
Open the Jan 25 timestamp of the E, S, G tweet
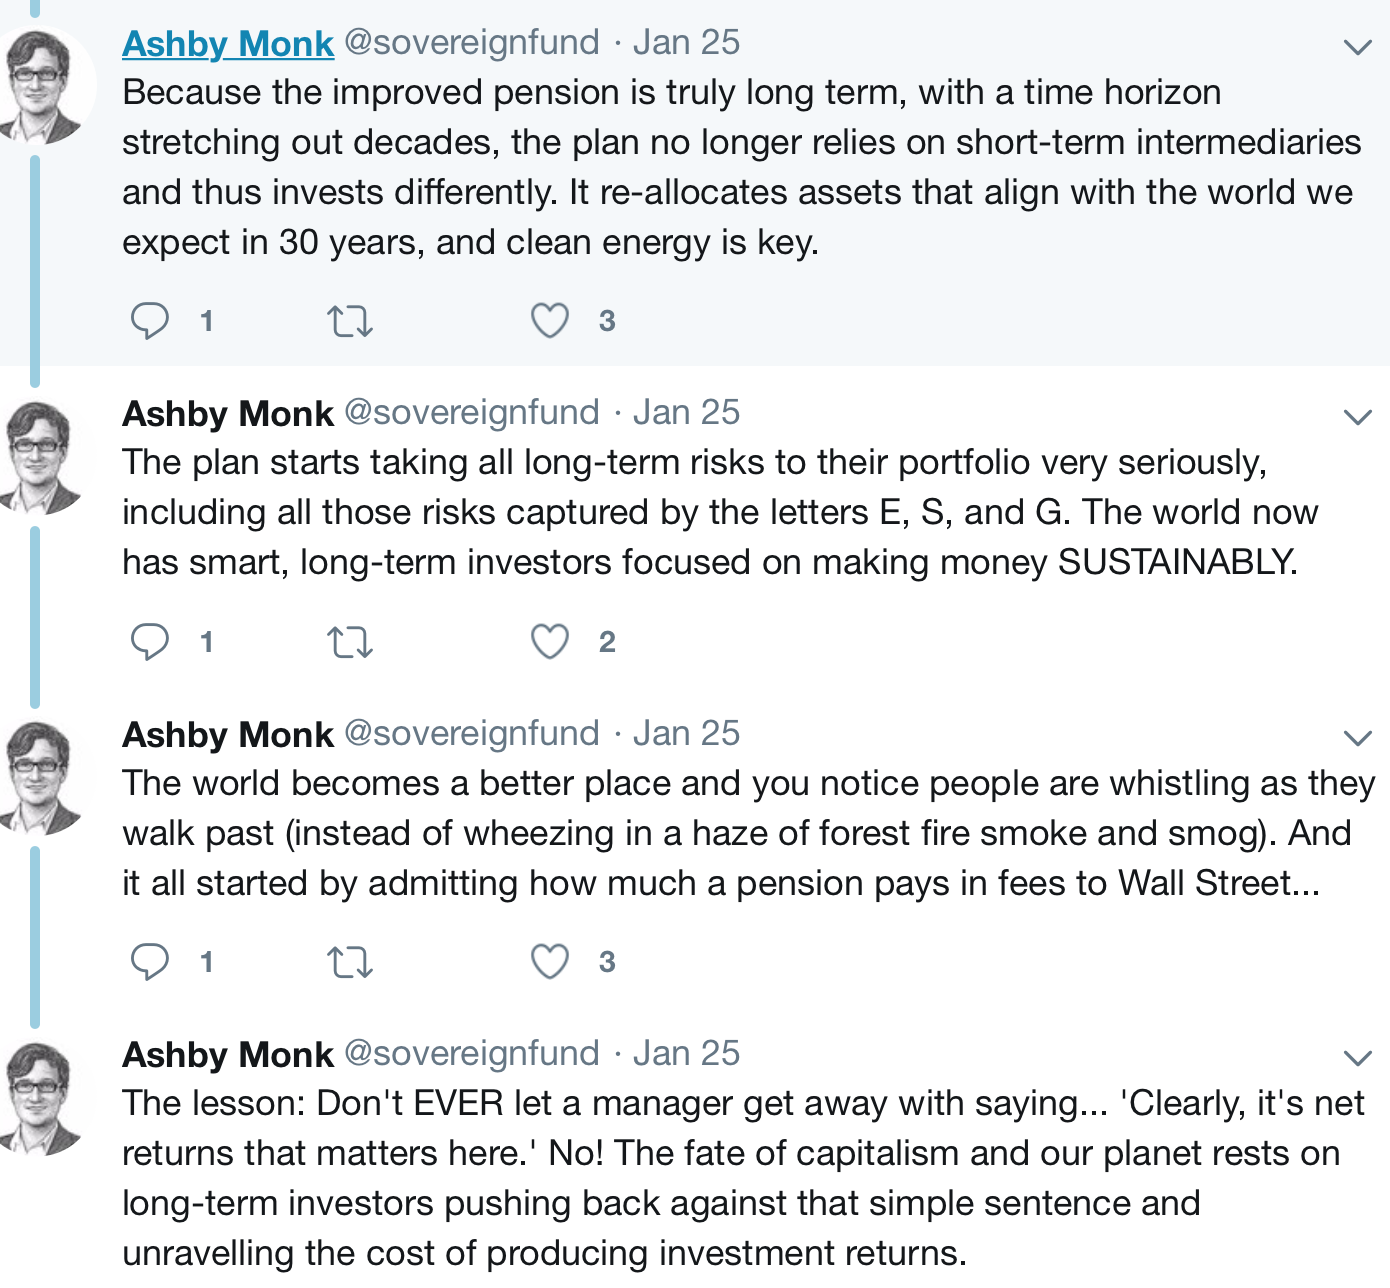point(686,412)
